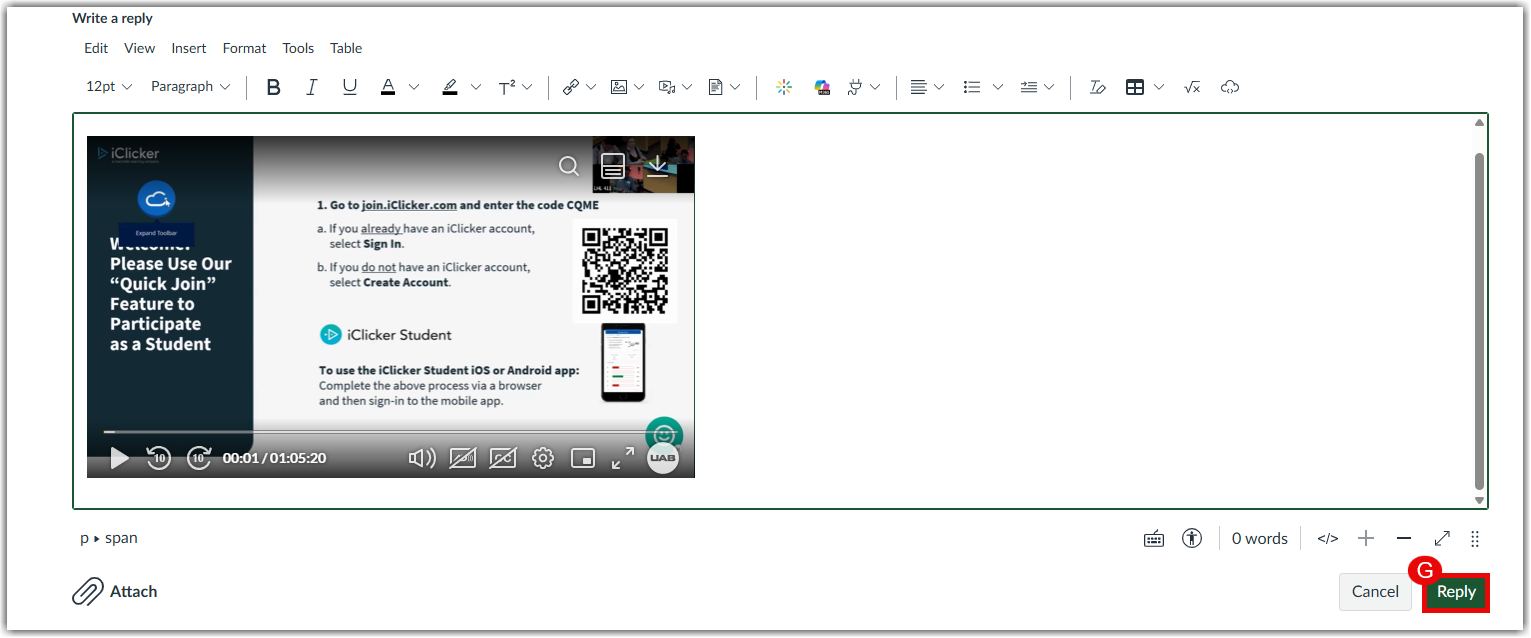Click the blue Expand Toolbar cloud button
Viewport: 1531px width, 638px height.
[x=156, y=199]
